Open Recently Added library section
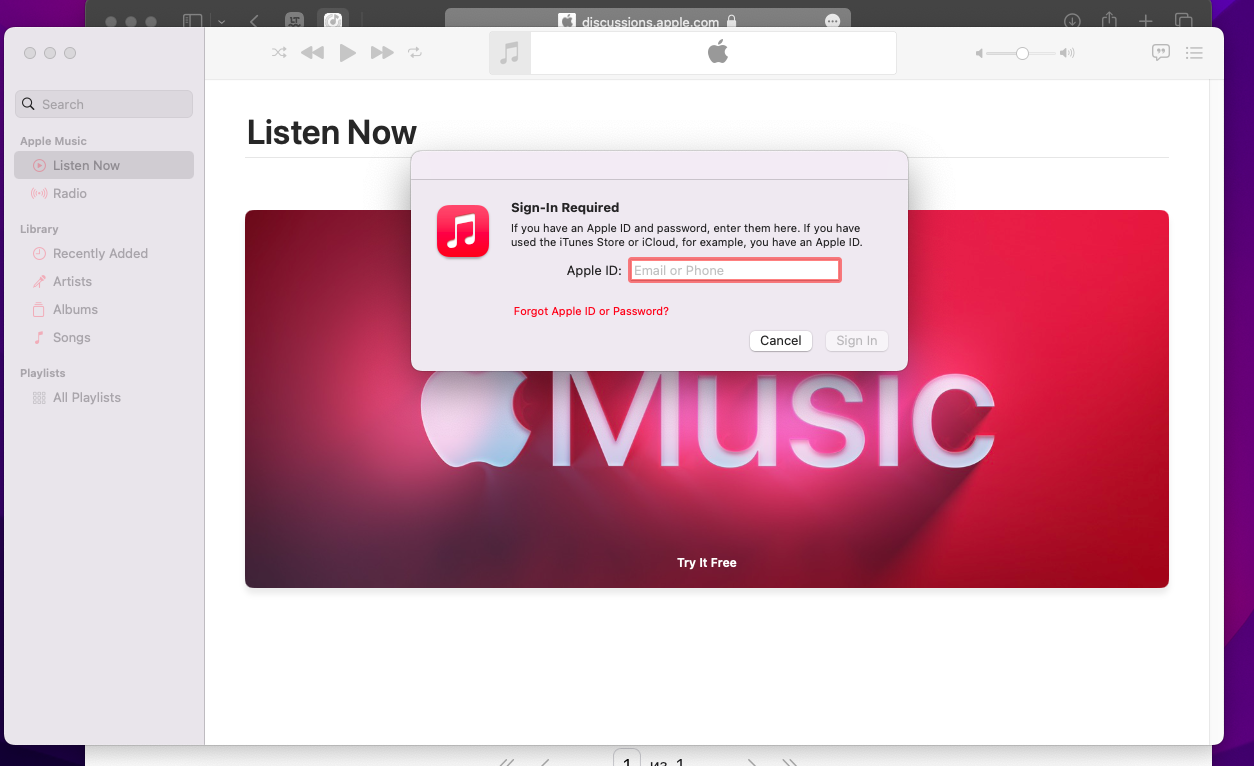Image resolution: width=1254 pixels, height=766 pixels. point(104,253)
